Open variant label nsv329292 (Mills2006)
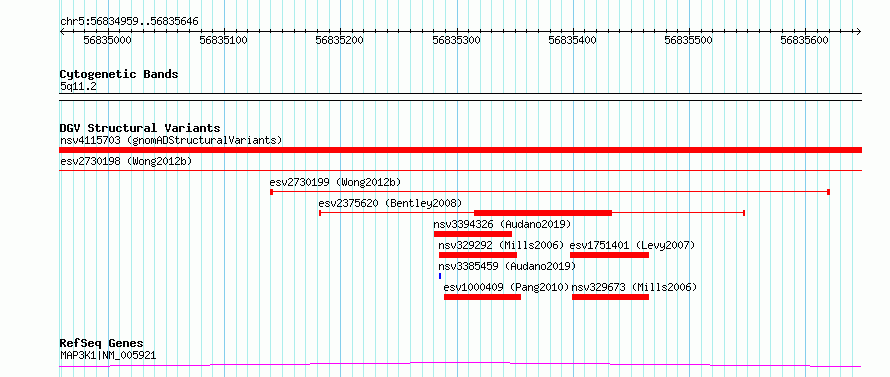Image resolution: width=890 pixels, height=377 pixels. coord(501,245)
